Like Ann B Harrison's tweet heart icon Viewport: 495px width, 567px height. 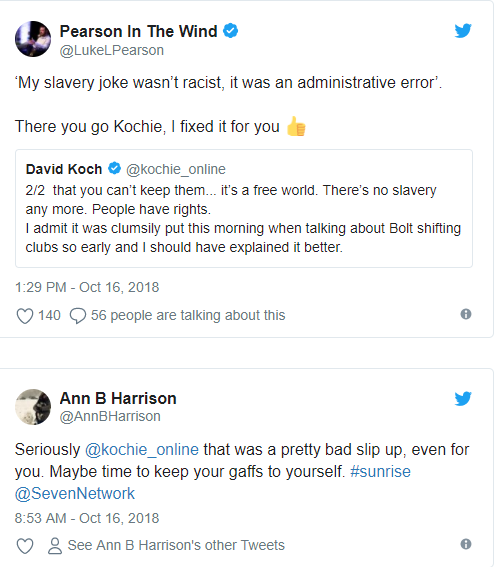[25, 546]
